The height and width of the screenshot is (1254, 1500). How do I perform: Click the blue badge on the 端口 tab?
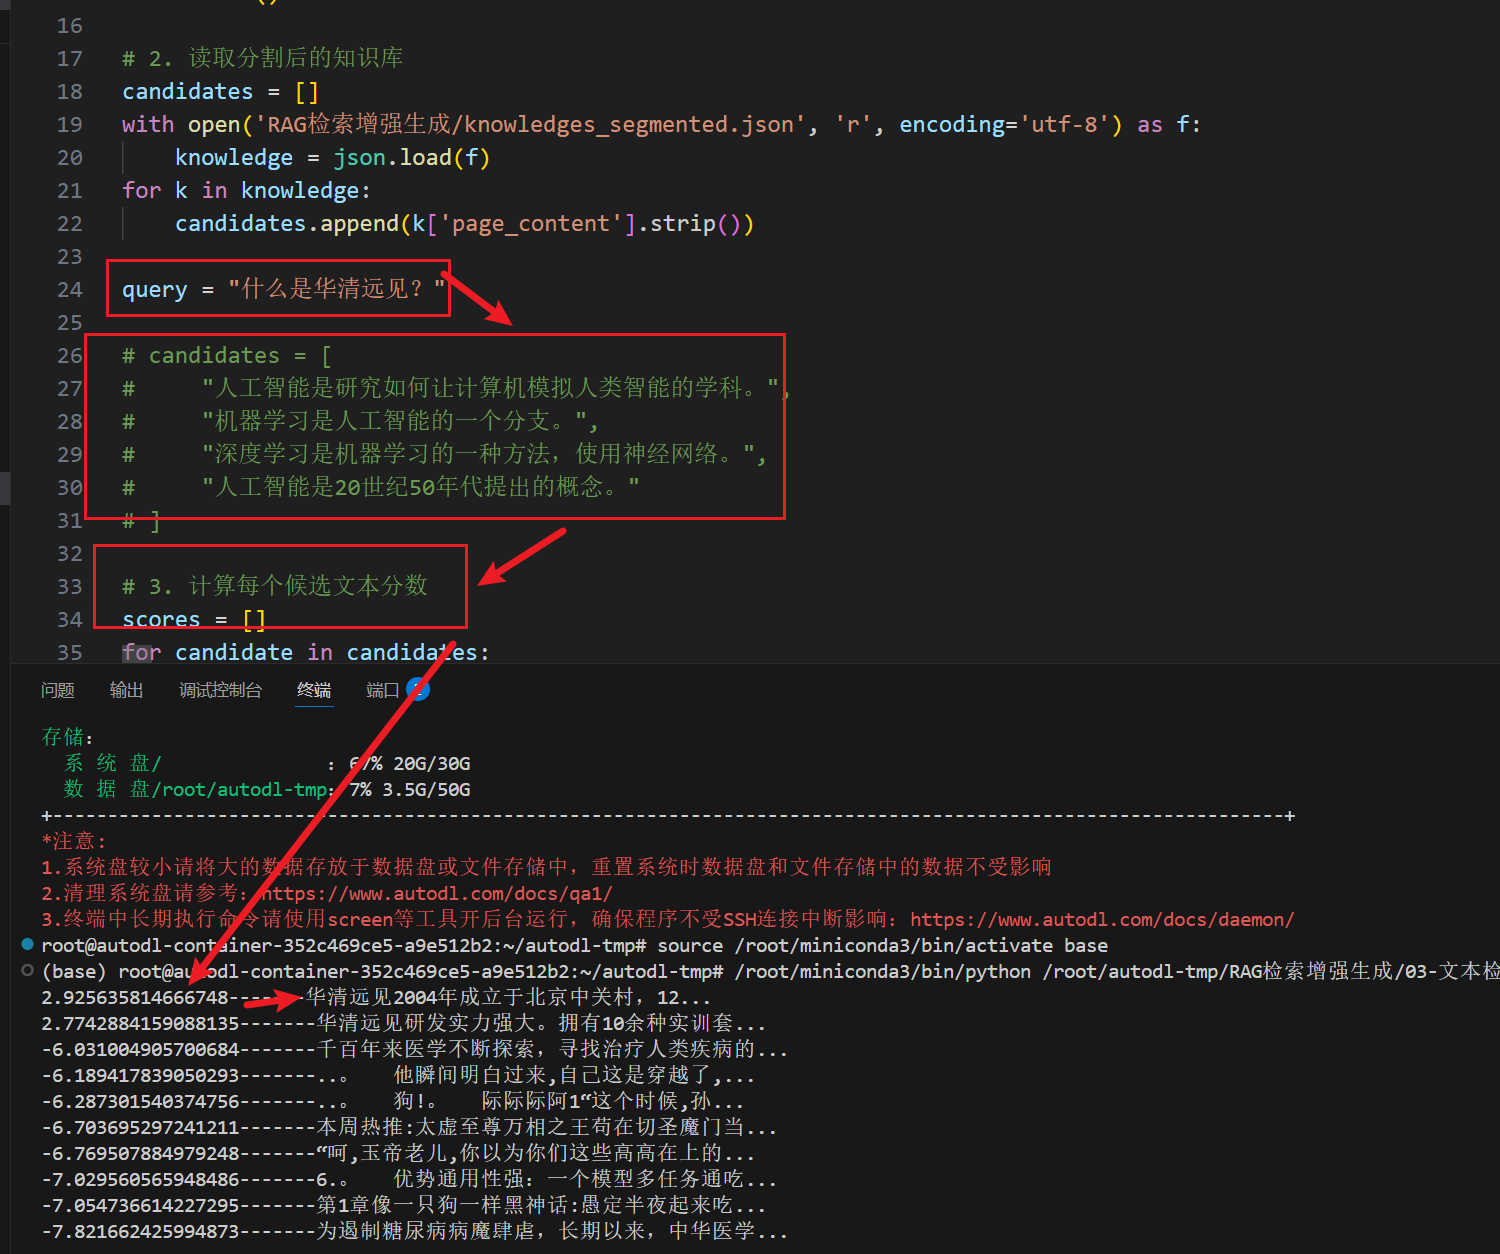(419, 690)
